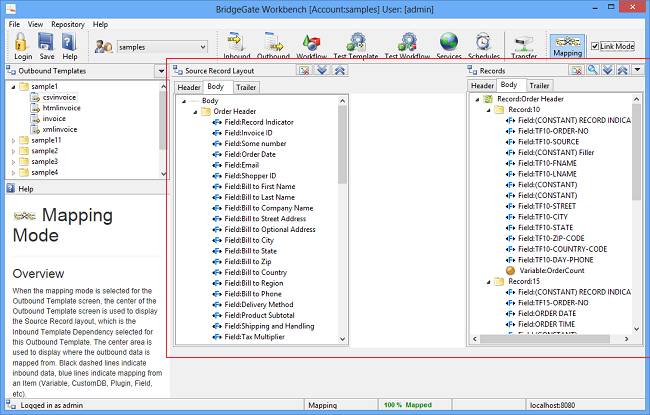Collapse the Record:15 node
Image resolution: width=650 pixels, height=415 pixels.
coord(489,282)
